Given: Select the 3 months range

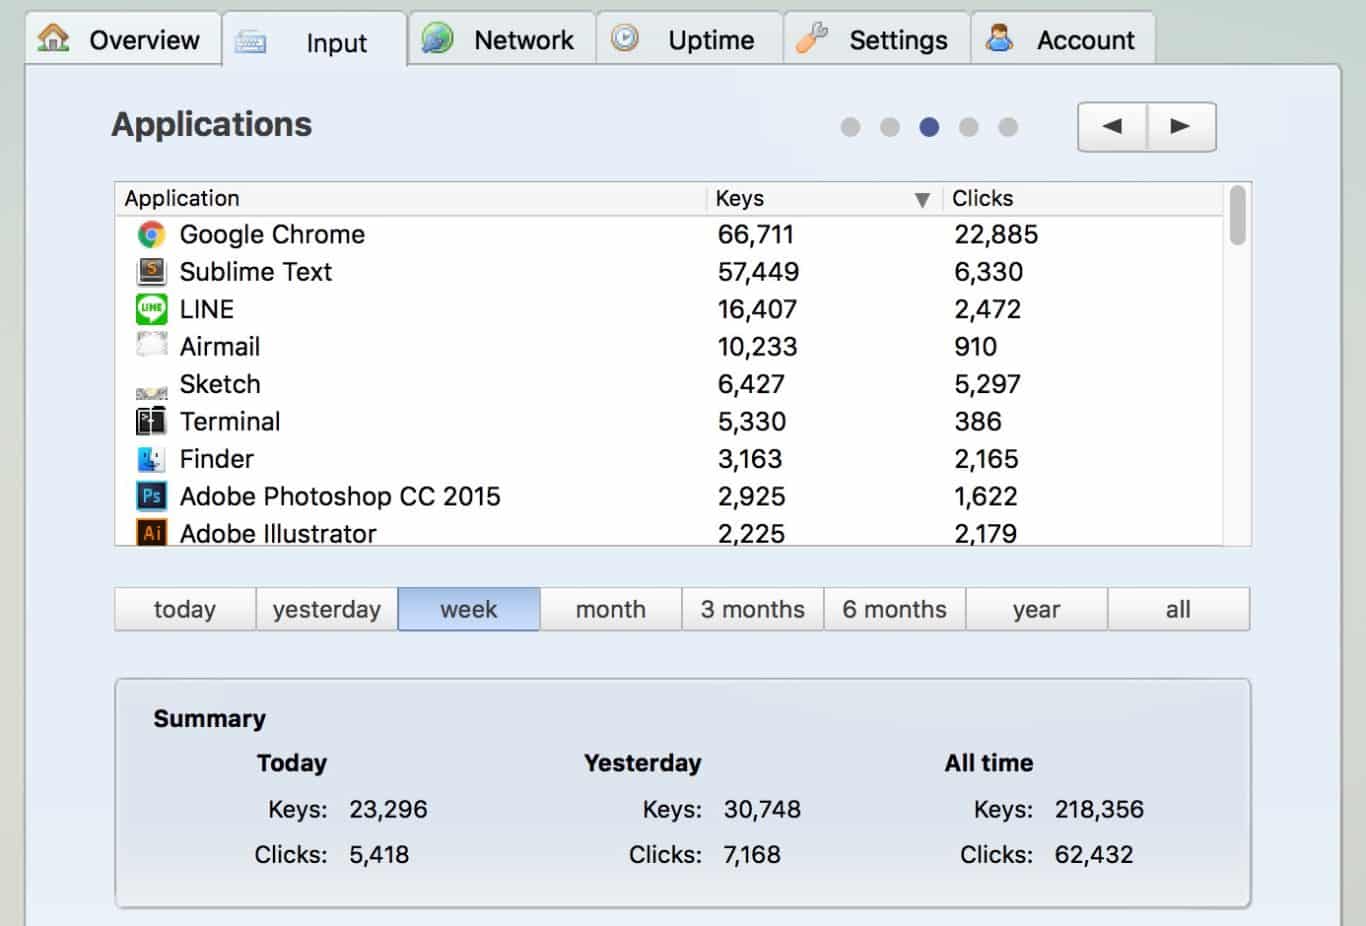Looking at the screenshot, I should [x=753, y=609].
